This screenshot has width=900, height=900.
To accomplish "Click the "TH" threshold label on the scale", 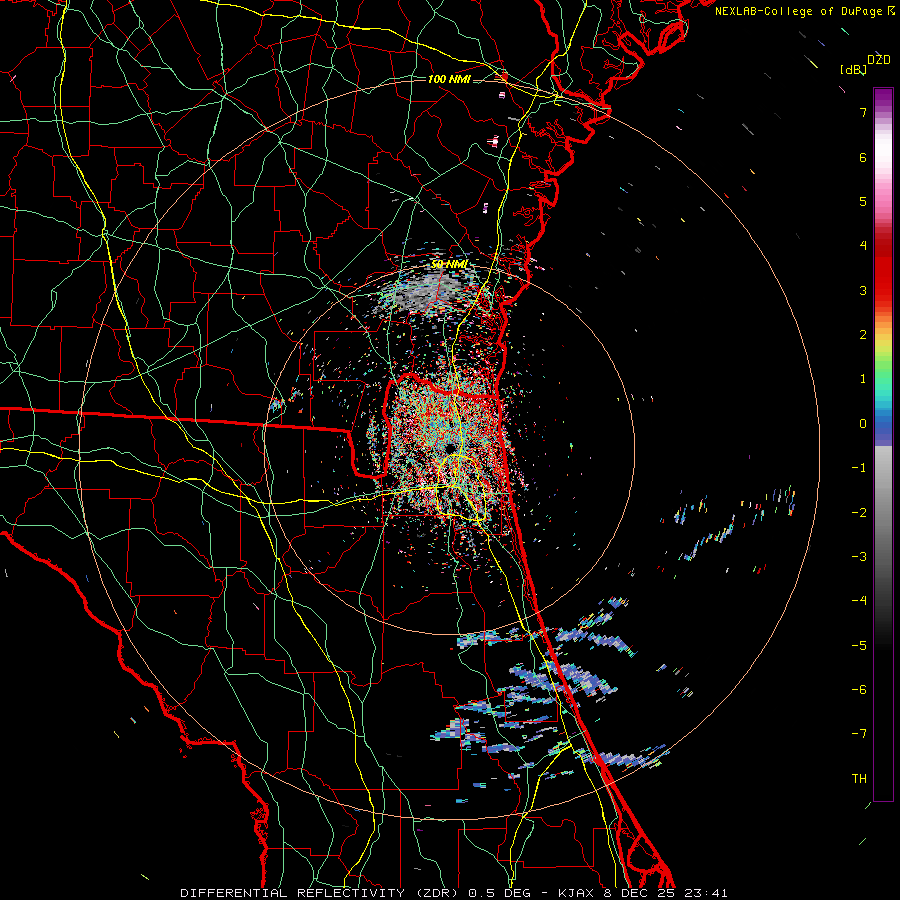I will (x=859, y=779).
